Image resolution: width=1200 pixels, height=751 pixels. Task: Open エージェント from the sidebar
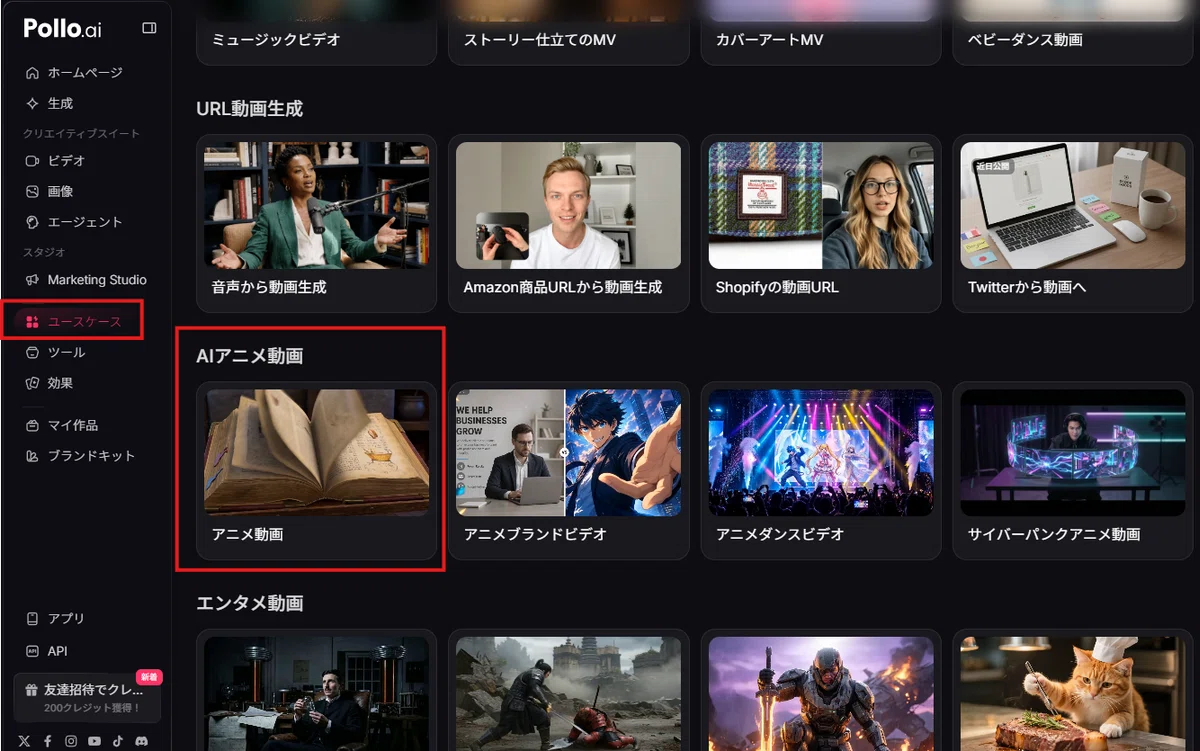click(x=85, y=222)
